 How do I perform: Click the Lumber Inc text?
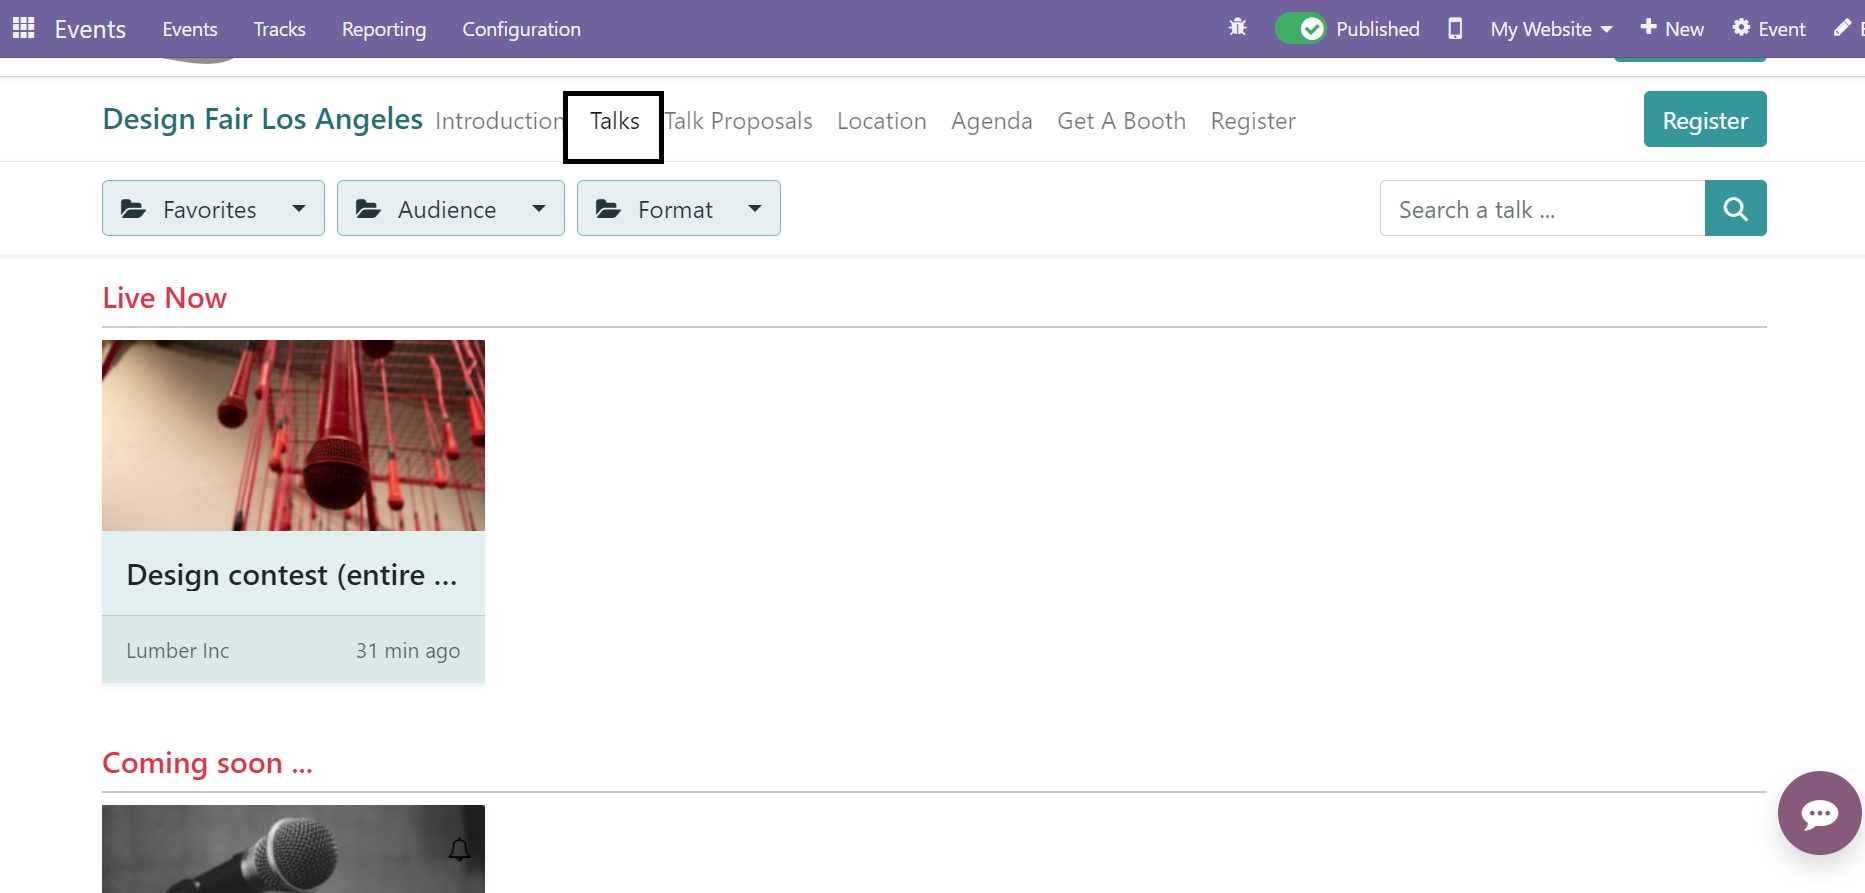(x=178, y=651)
